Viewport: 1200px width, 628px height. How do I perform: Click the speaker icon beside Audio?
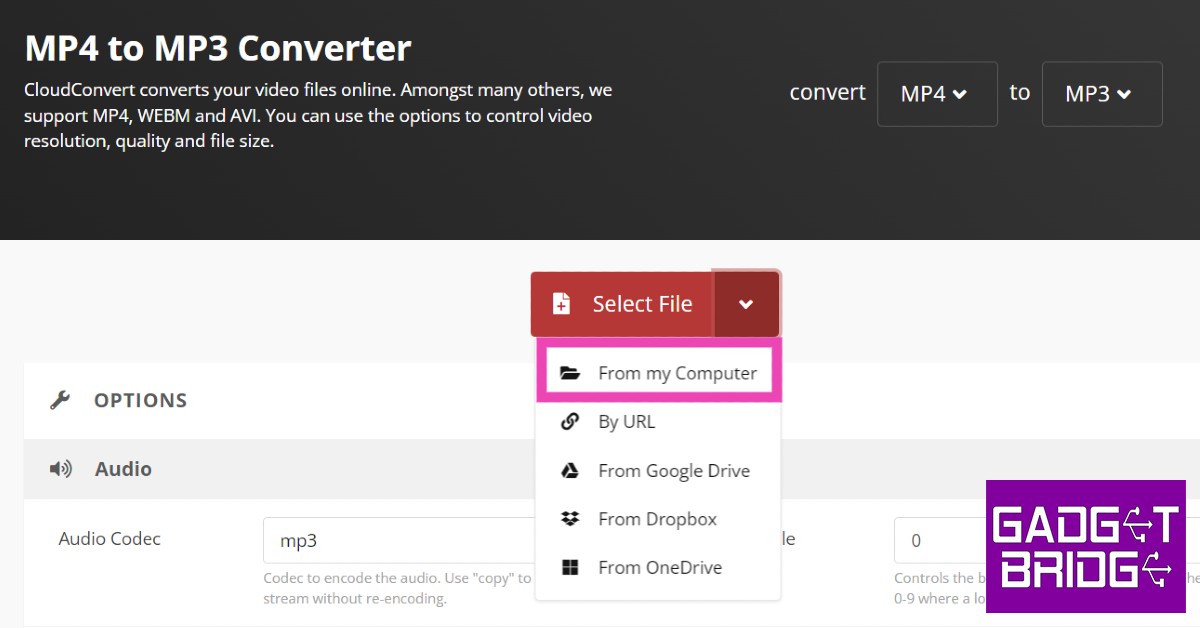pos(61,469)
